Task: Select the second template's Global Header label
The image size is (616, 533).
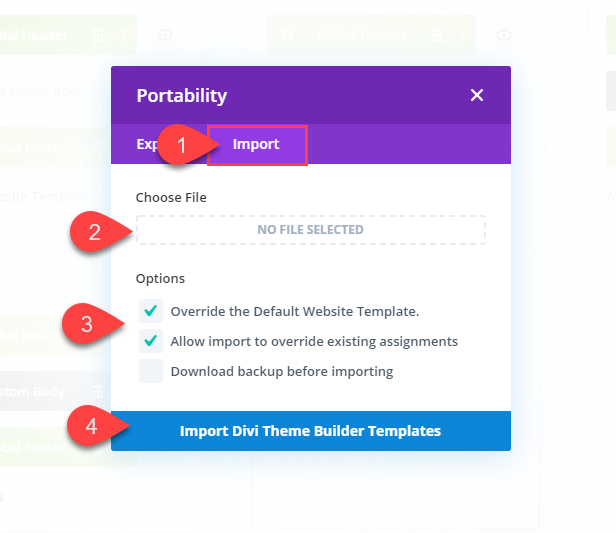Action: click(361, 35)
